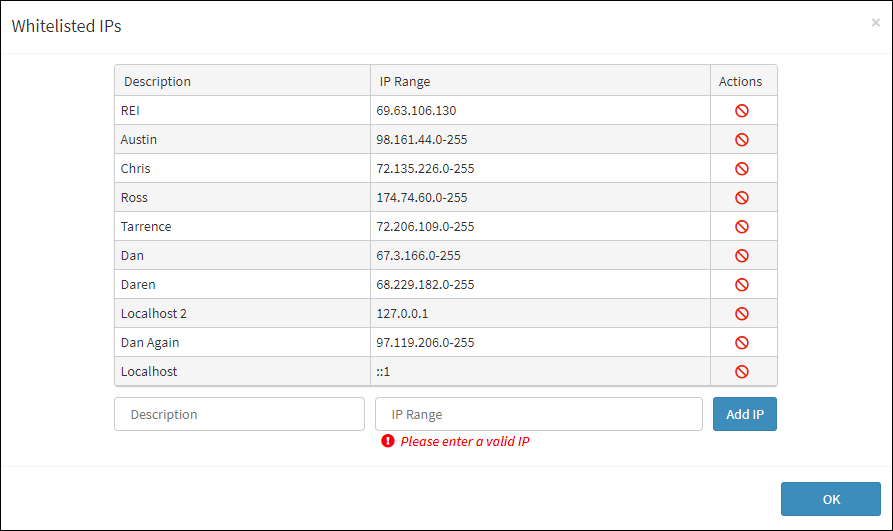Select the Ross description cell

[x=243, y=198]
